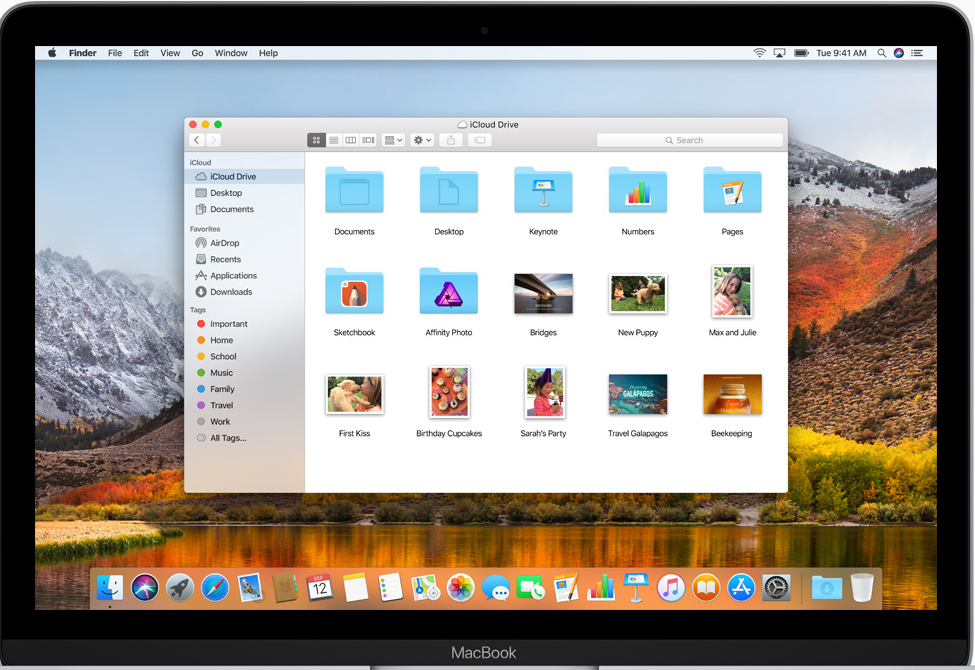Screen dimensions: 975x670
Task: Open the Action gear menu
Action: (x=419, y=140)
